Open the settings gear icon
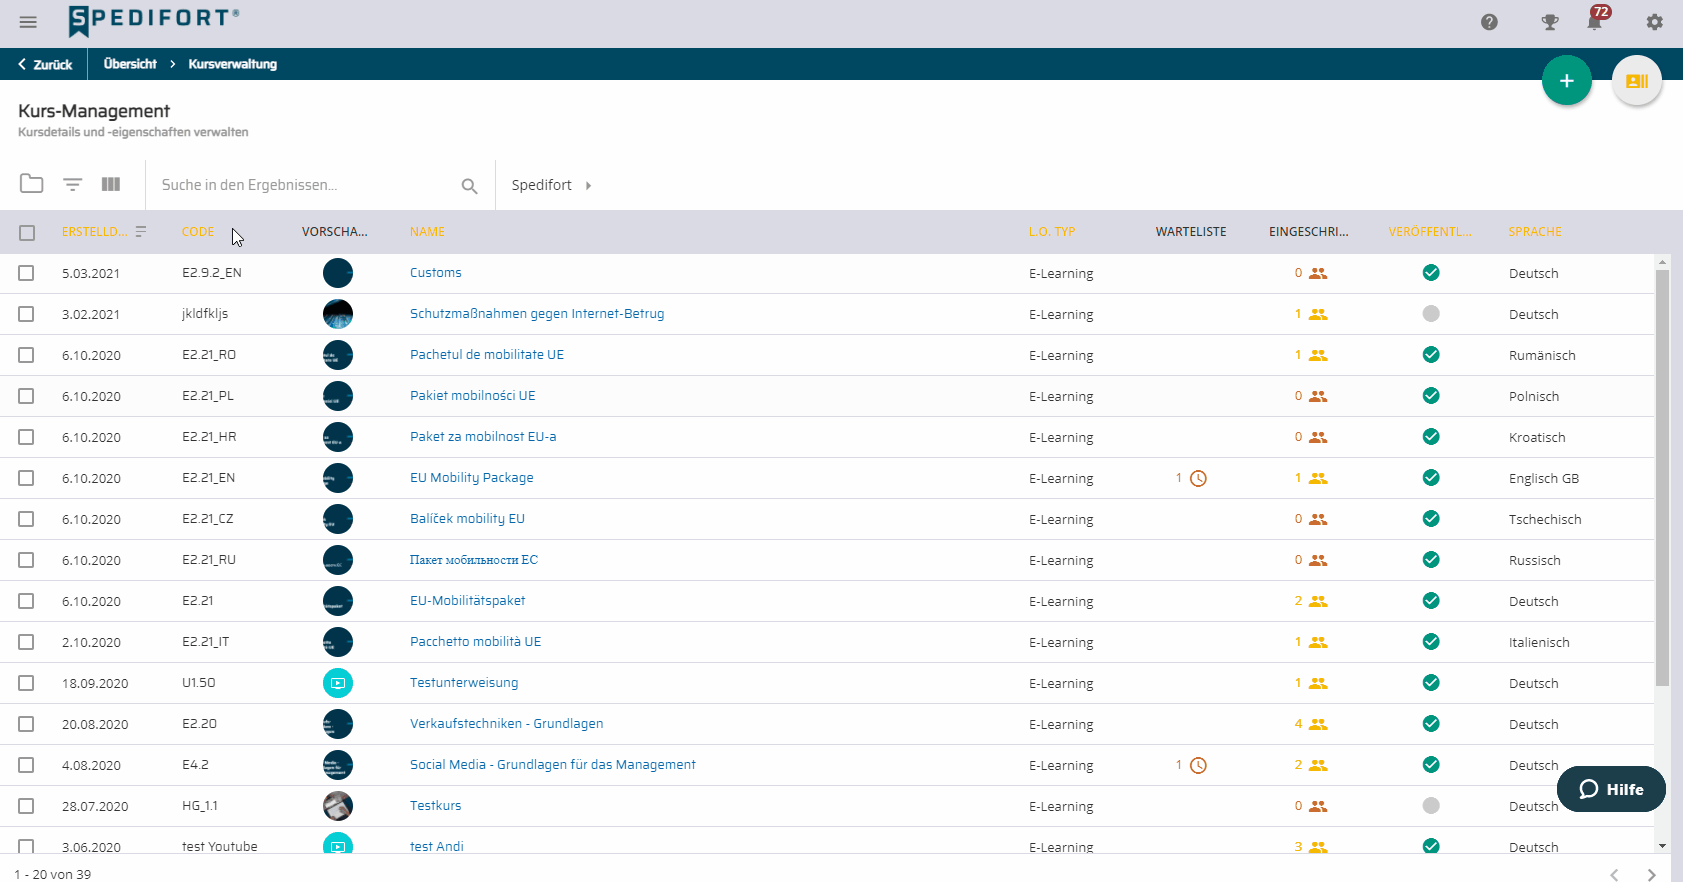Viewport: 1683px width, 882px height. pyautogui.click(x=1655, y=22)
